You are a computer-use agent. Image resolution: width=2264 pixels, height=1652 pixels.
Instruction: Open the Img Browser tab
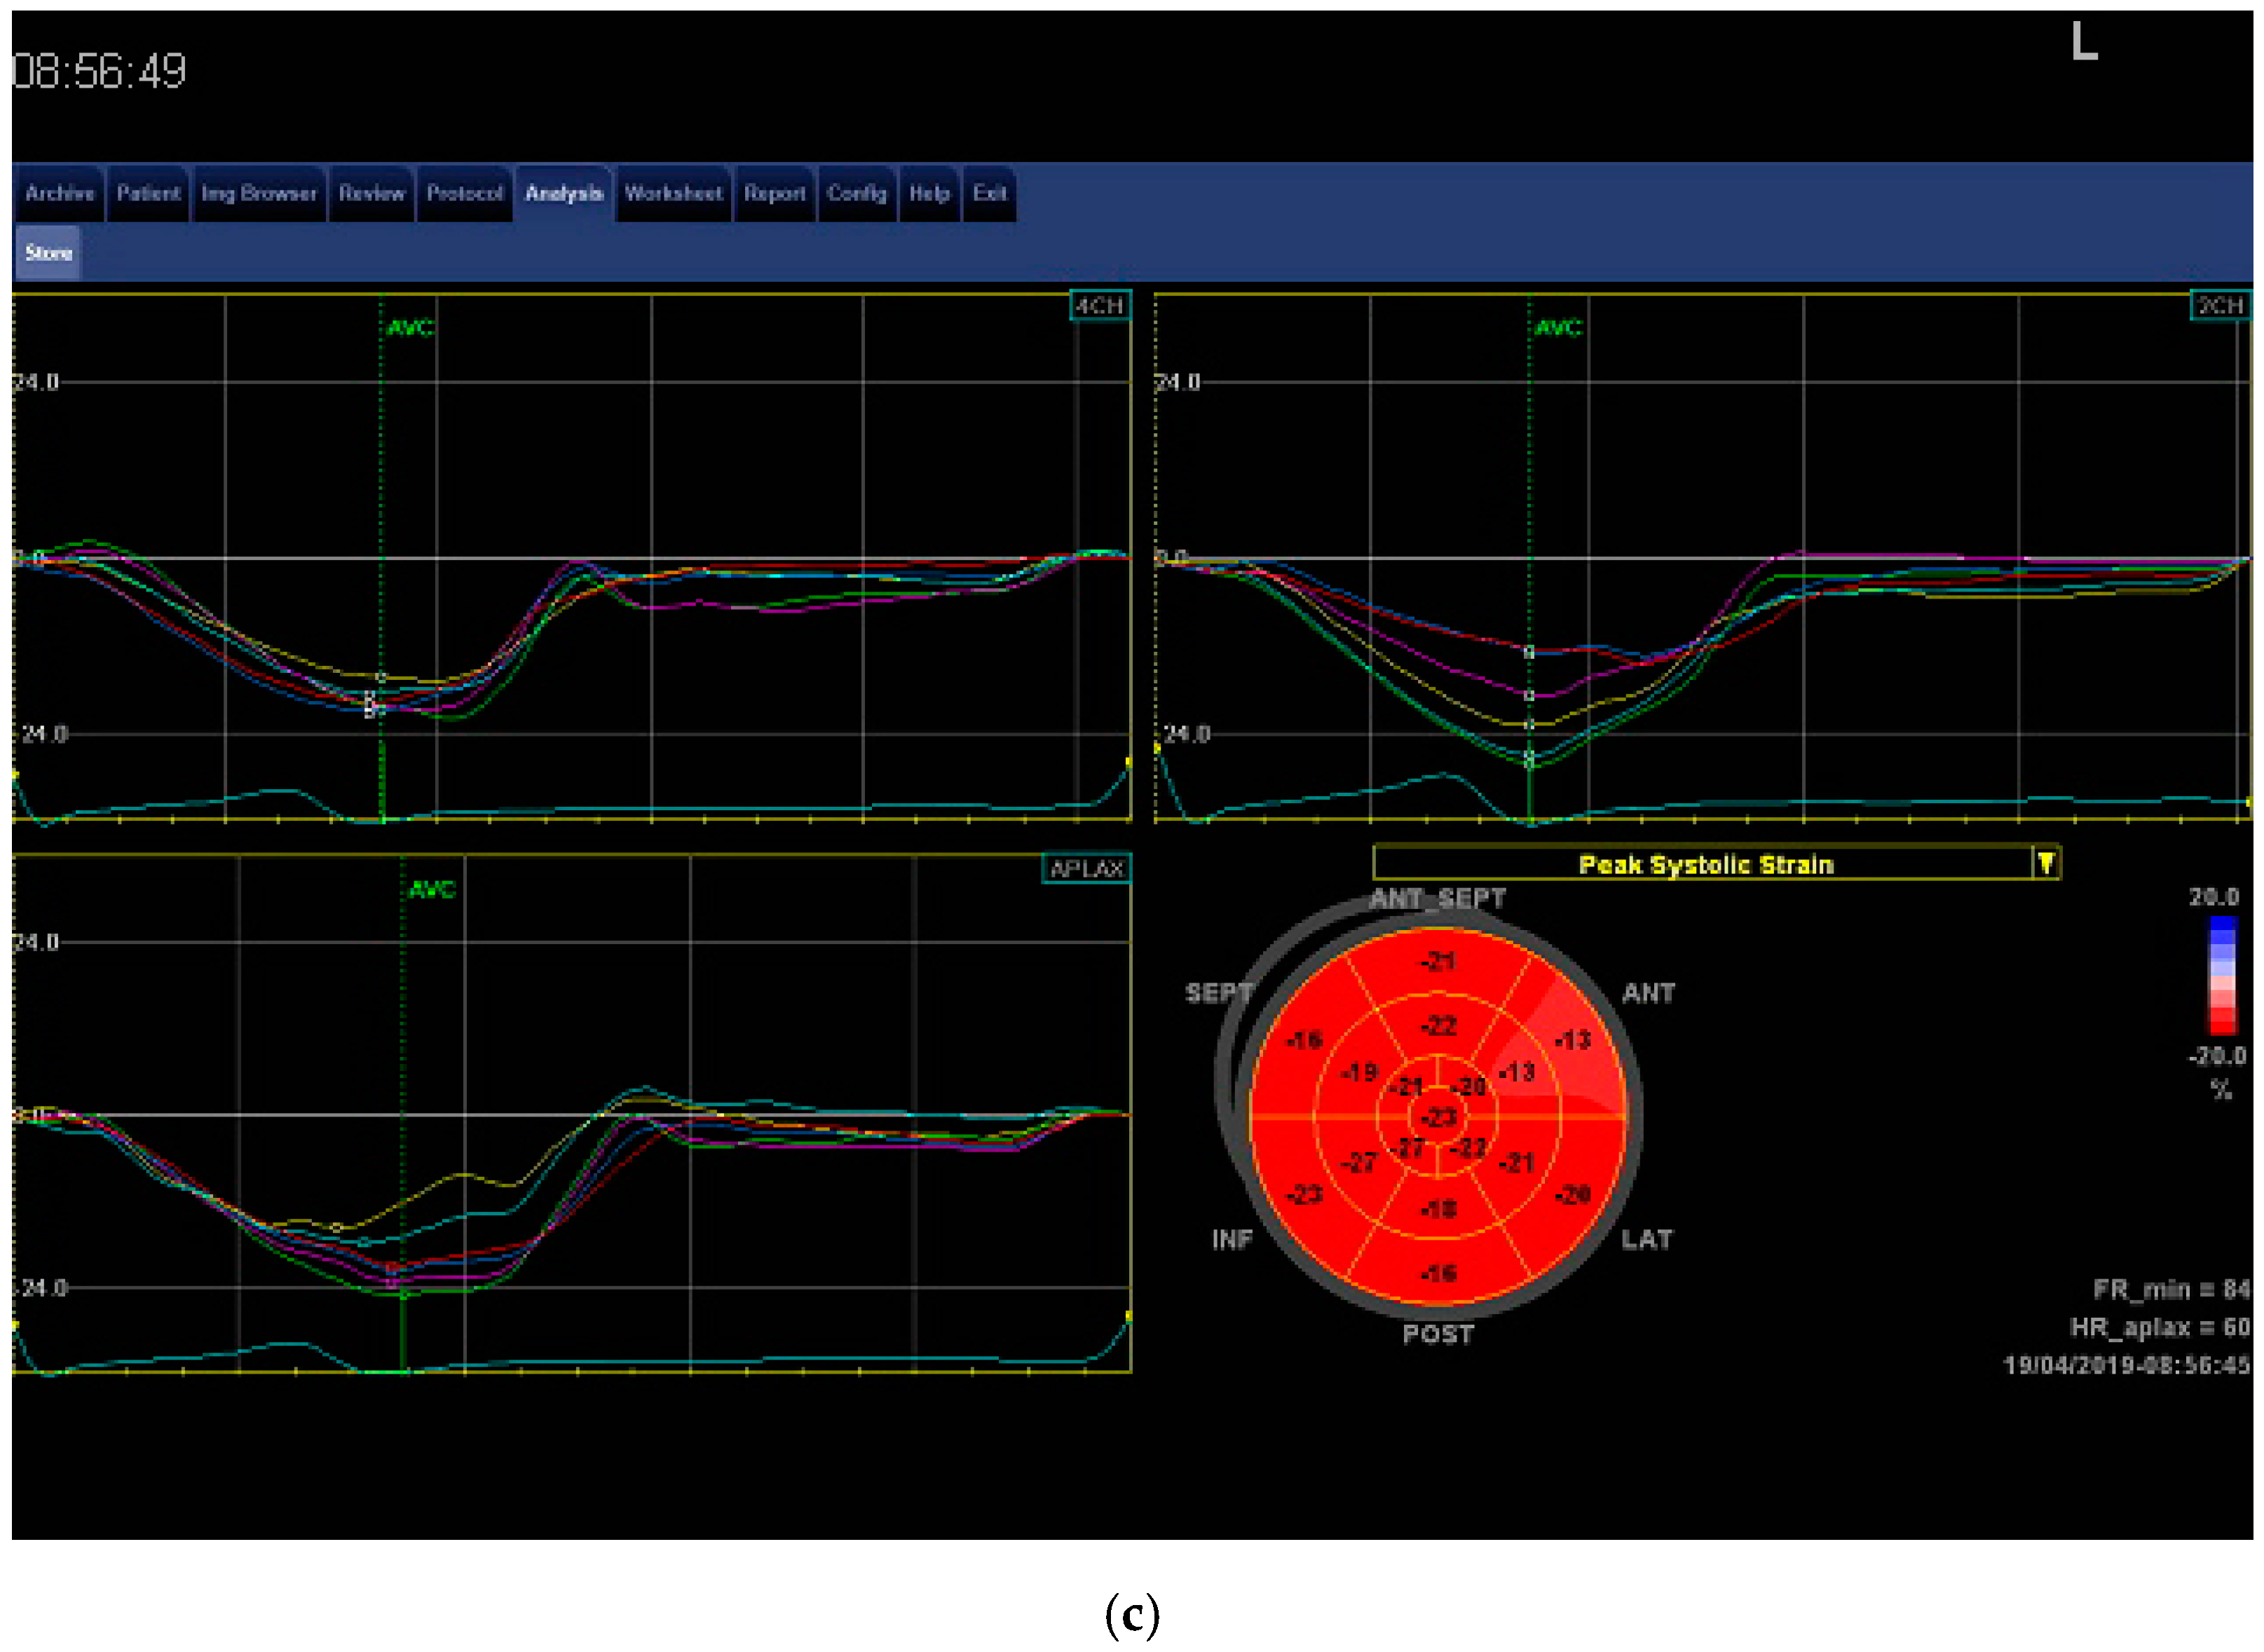[258, 193]
